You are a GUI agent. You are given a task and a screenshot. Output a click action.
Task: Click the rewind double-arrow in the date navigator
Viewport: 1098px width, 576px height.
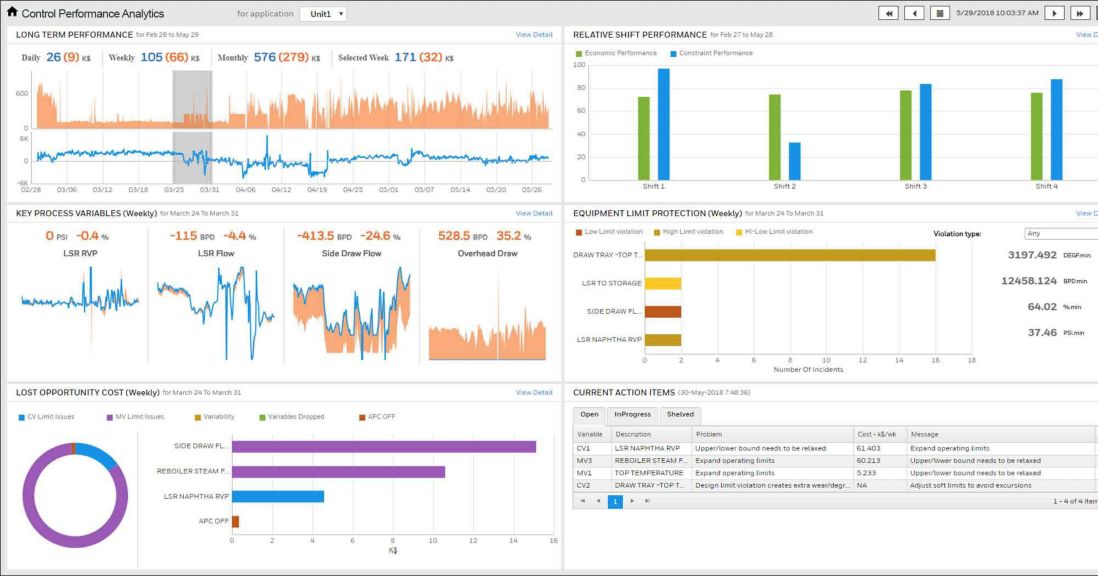(x=890, y=12)
